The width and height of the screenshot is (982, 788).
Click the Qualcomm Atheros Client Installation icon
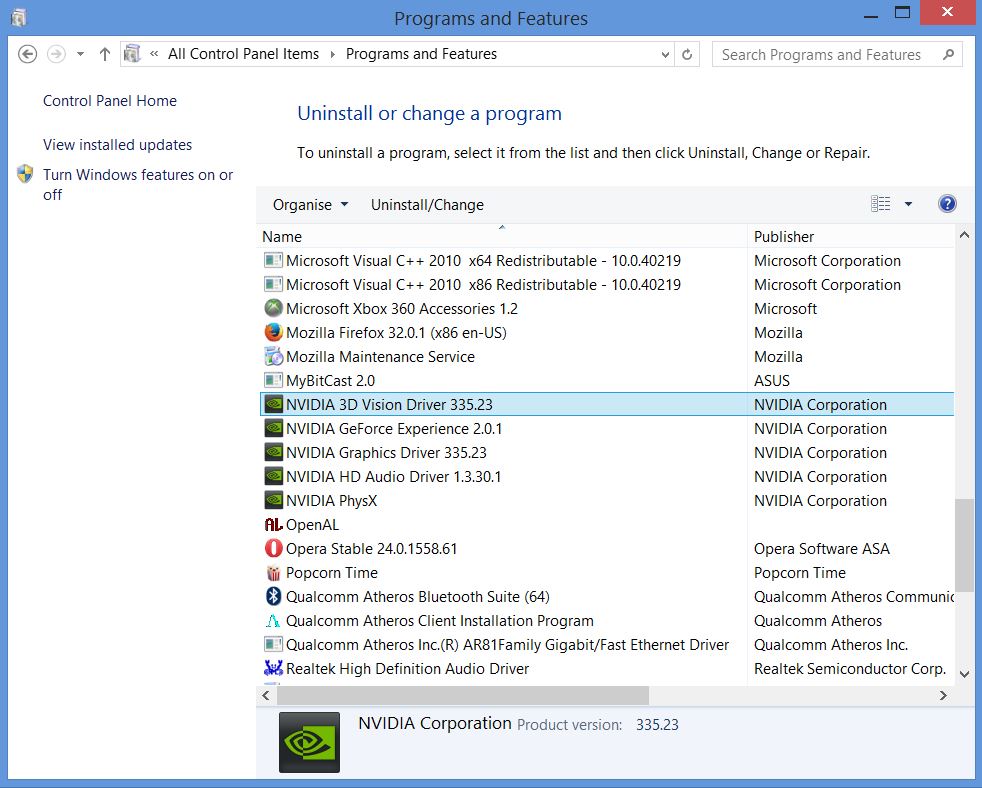[273, 620]
